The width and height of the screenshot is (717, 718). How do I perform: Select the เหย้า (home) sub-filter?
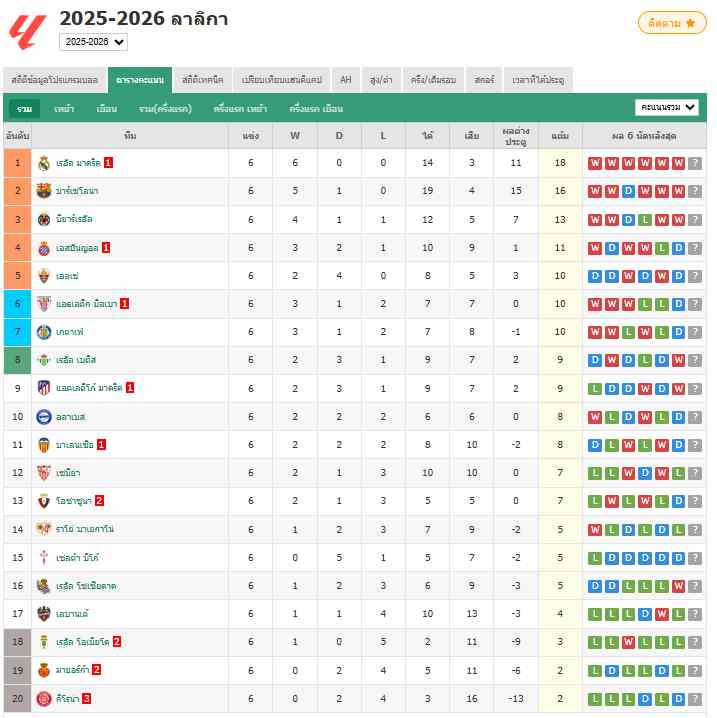pyautogui.click(x=64, y=108)
